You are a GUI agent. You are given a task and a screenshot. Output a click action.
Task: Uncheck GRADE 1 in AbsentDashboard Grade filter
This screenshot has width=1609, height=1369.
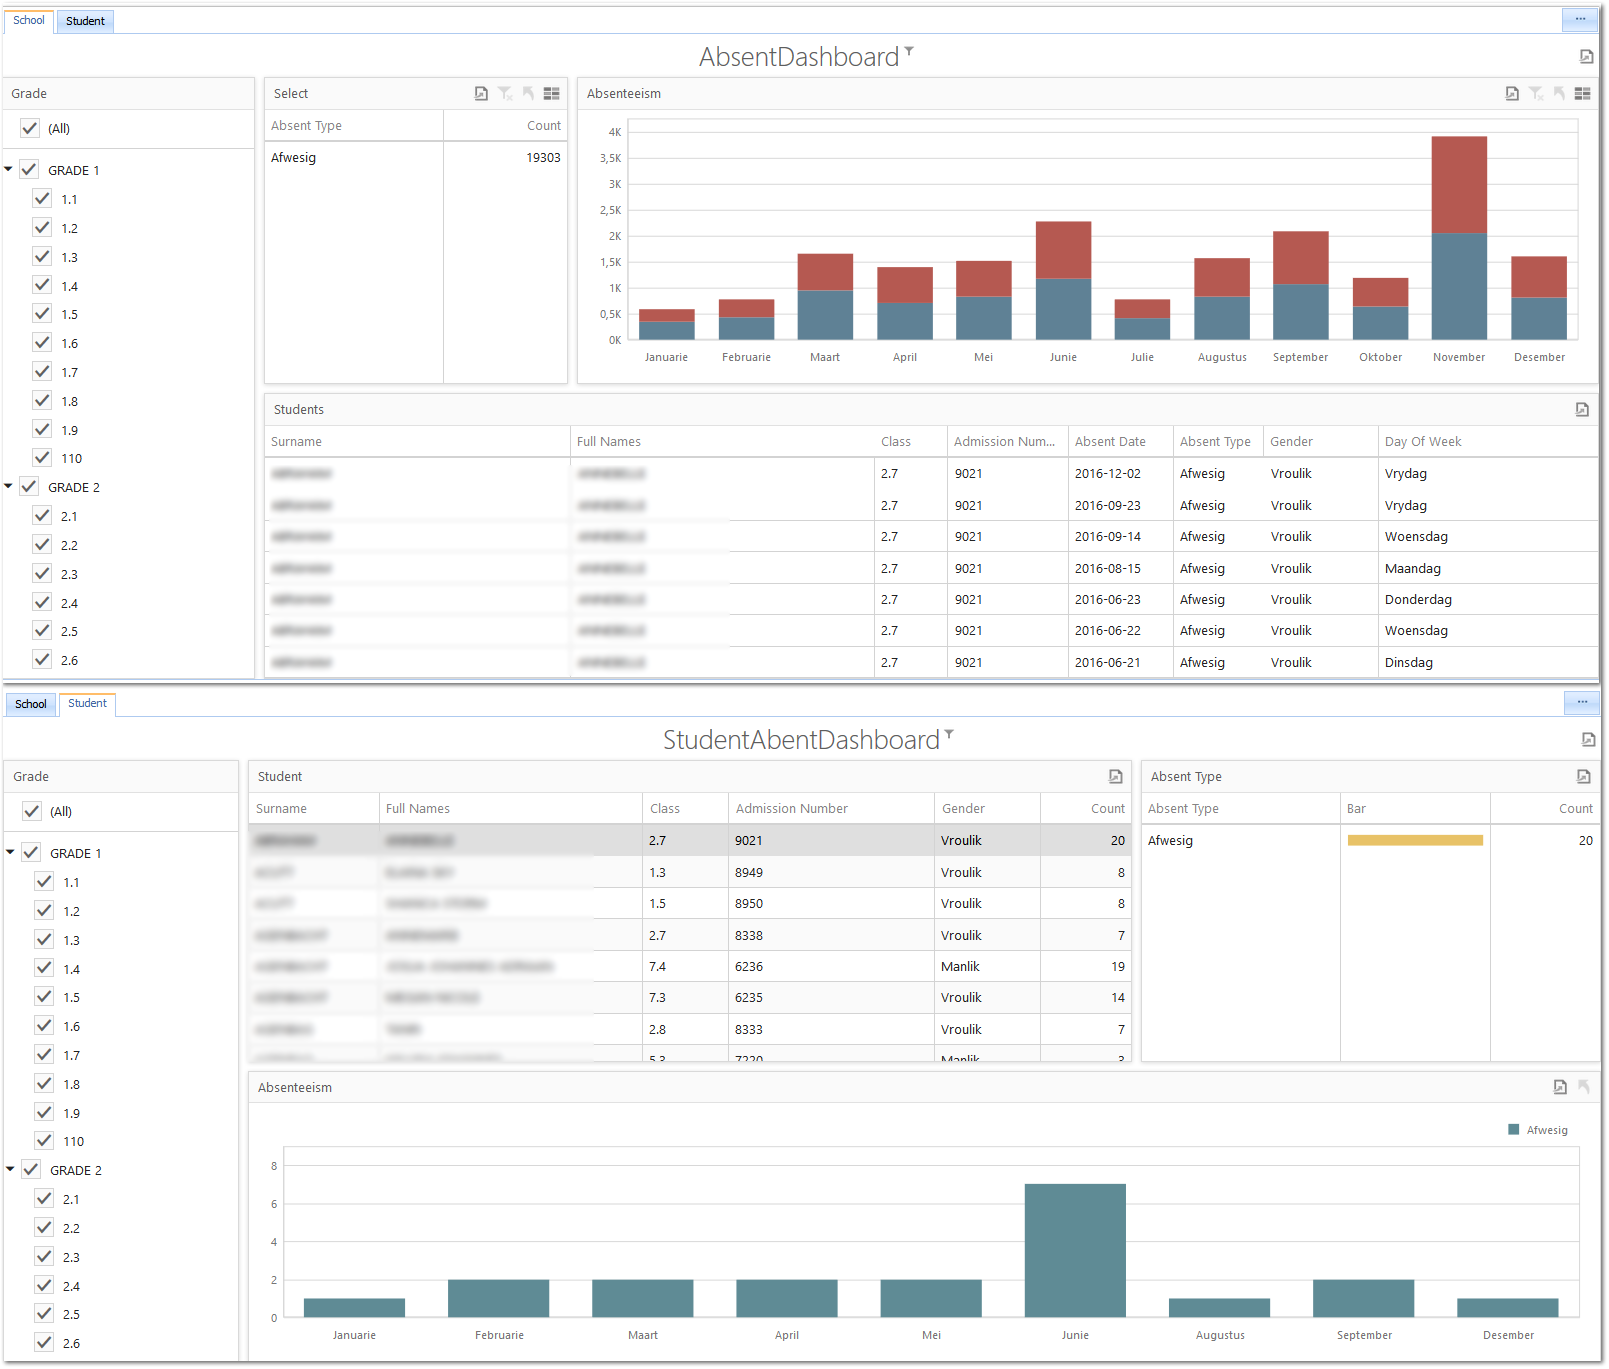[x=29, y=170]
